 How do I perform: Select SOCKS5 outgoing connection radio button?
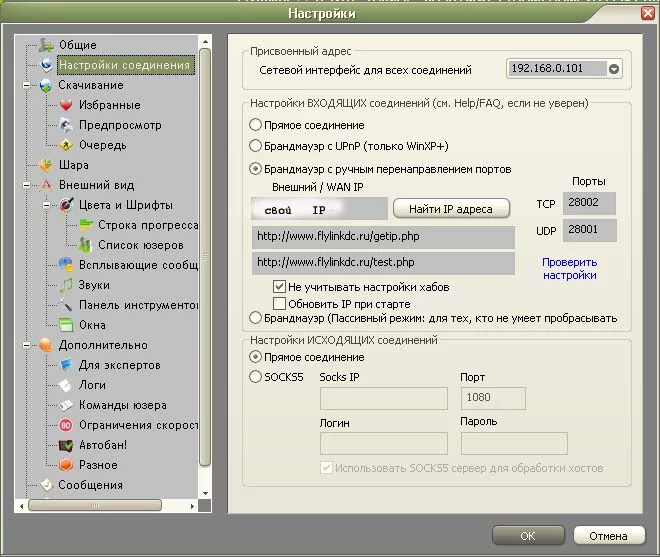pyautogui.click(x=255, y=376)
